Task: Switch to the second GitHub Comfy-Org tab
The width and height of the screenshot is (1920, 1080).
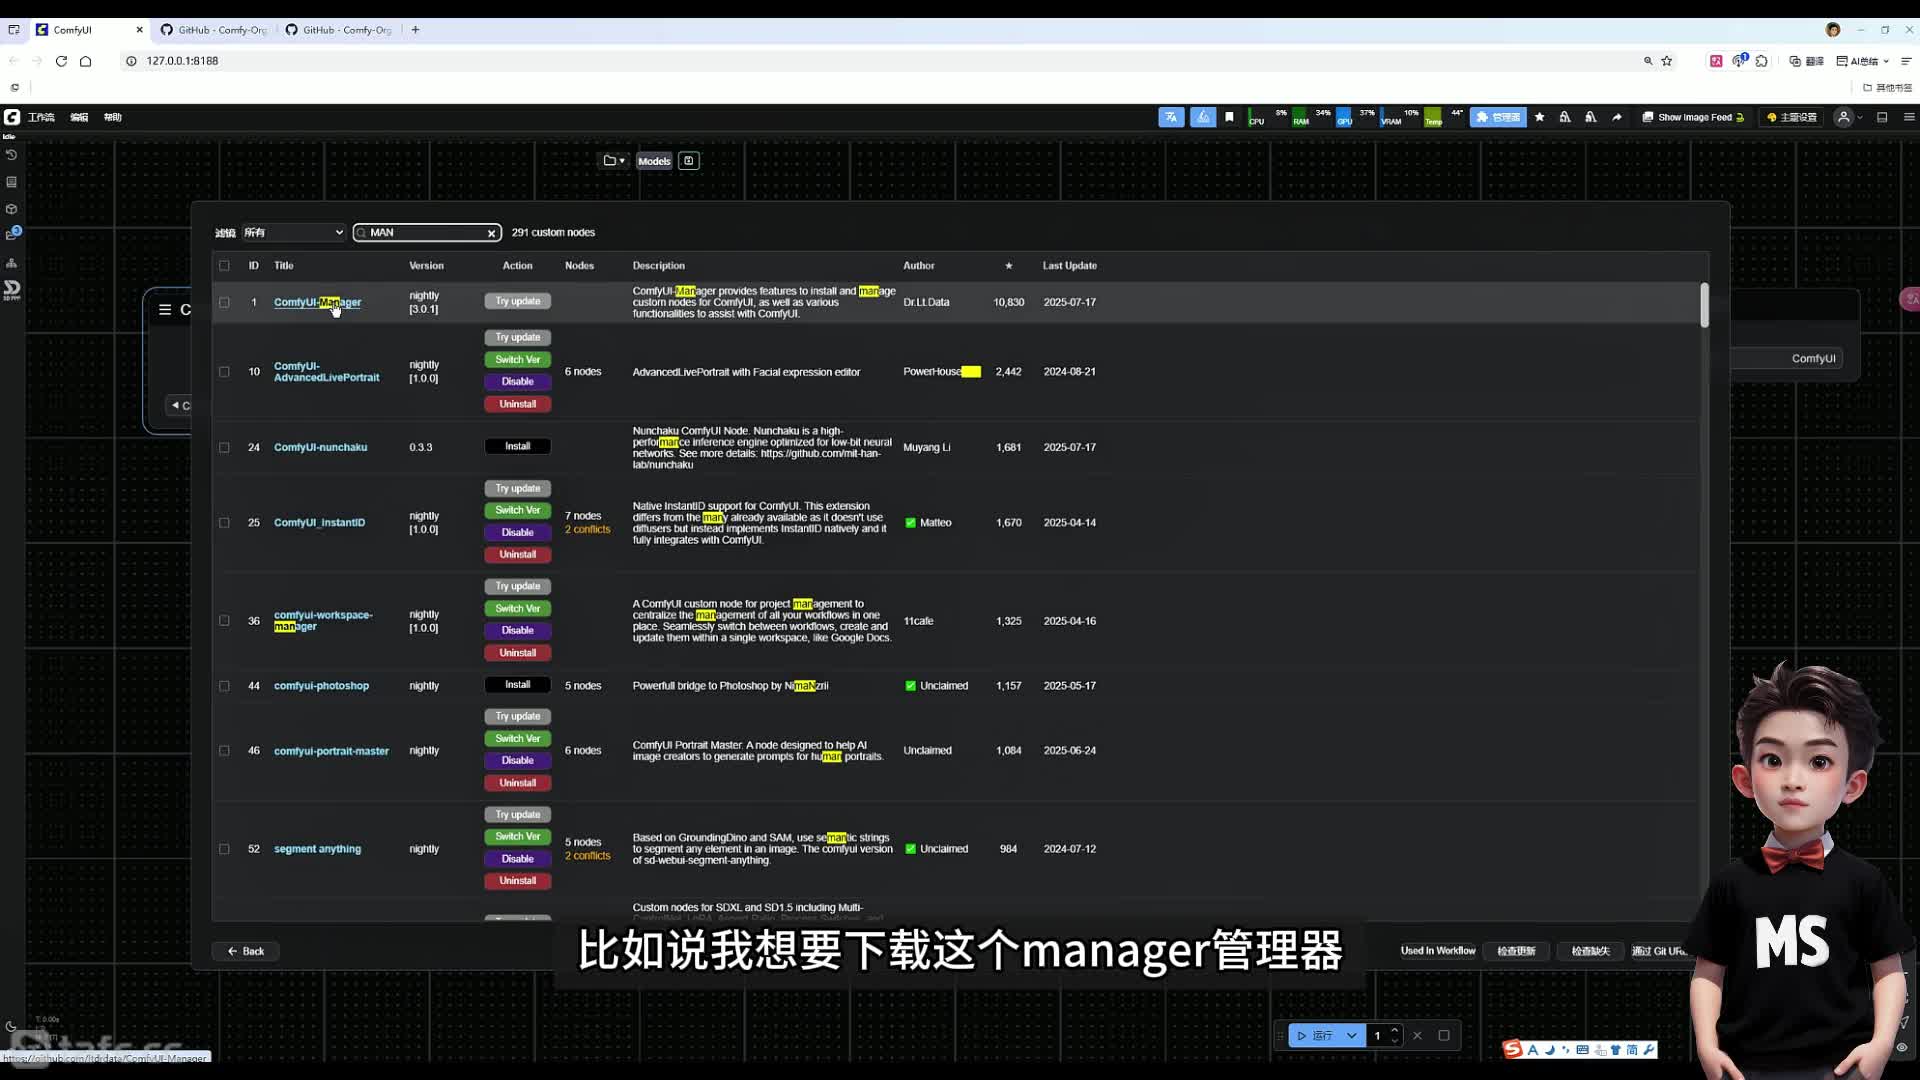Action: (x=339, y=30)
